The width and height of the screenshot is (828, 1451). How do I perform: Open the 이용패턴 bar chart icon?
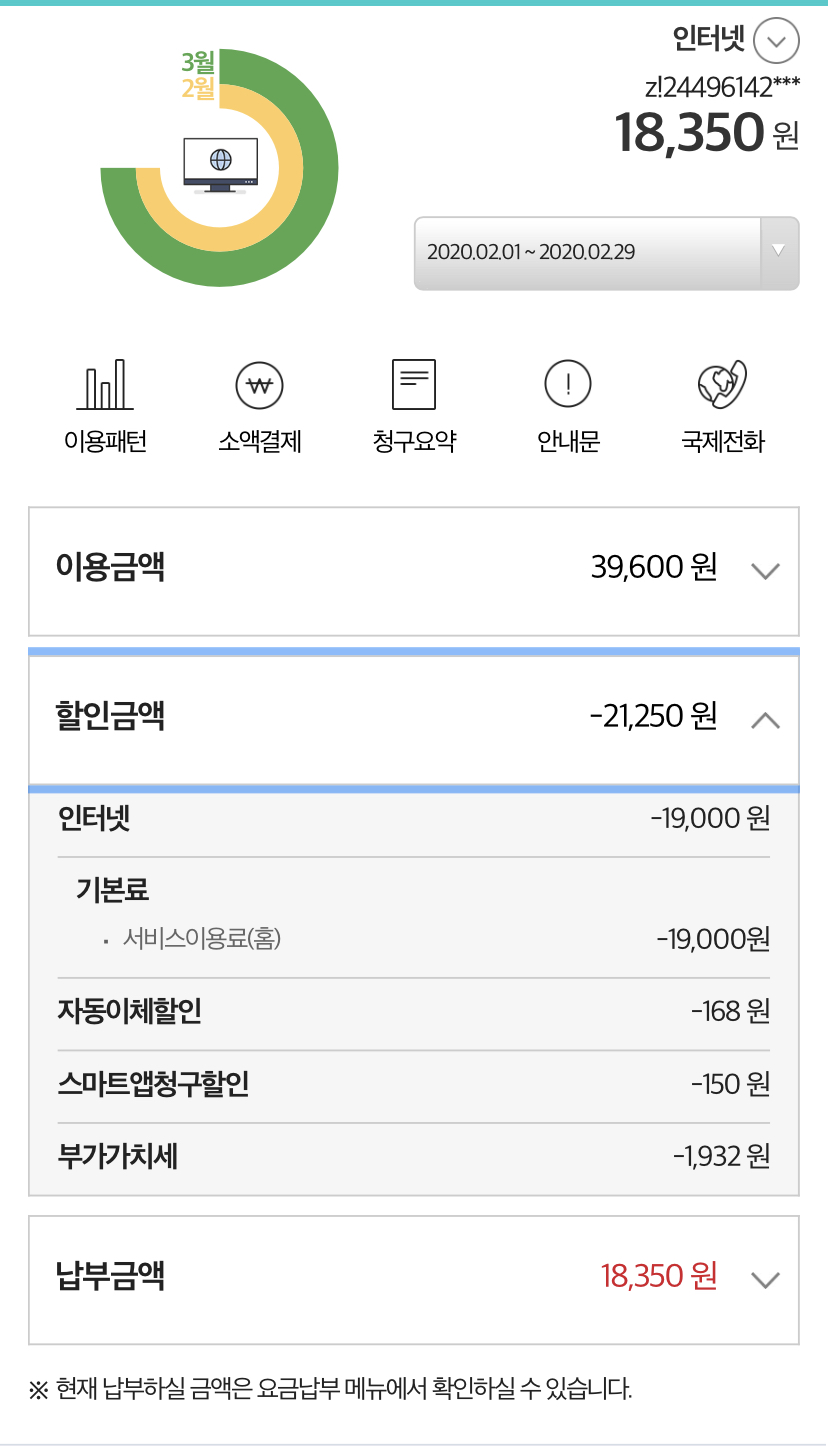click(105, 385)
